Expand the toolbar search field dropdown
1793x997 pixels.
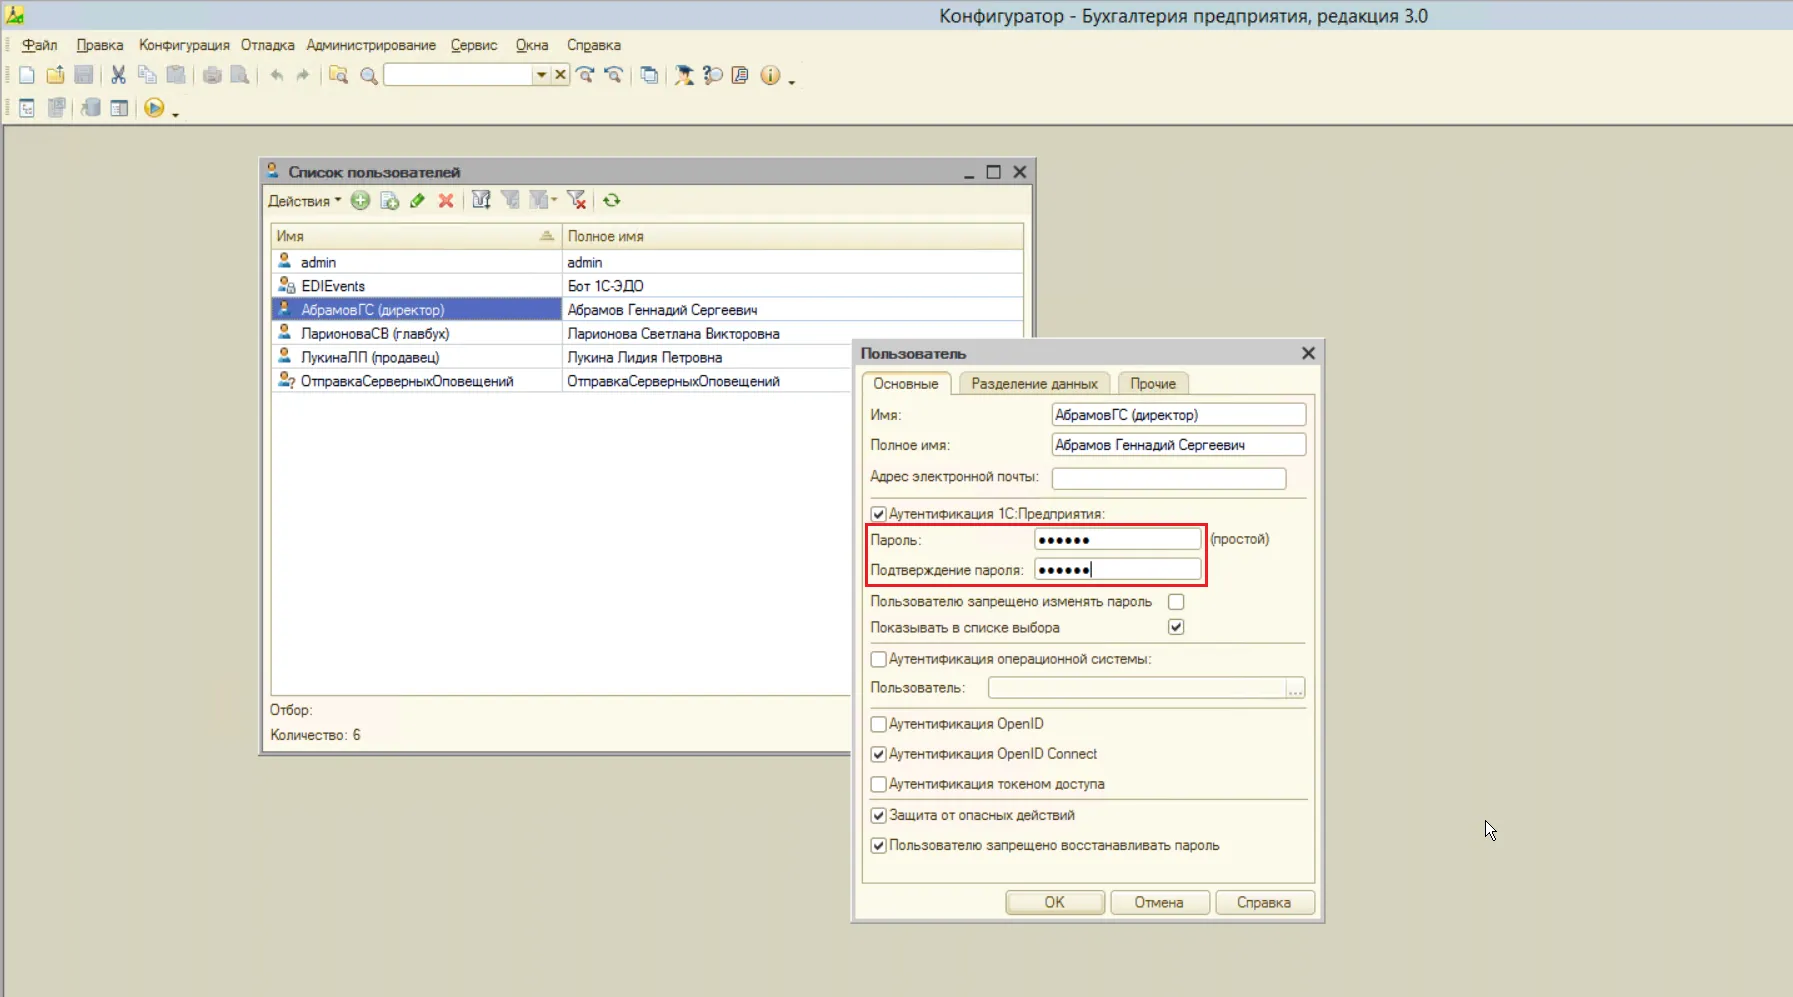[540, 75]
